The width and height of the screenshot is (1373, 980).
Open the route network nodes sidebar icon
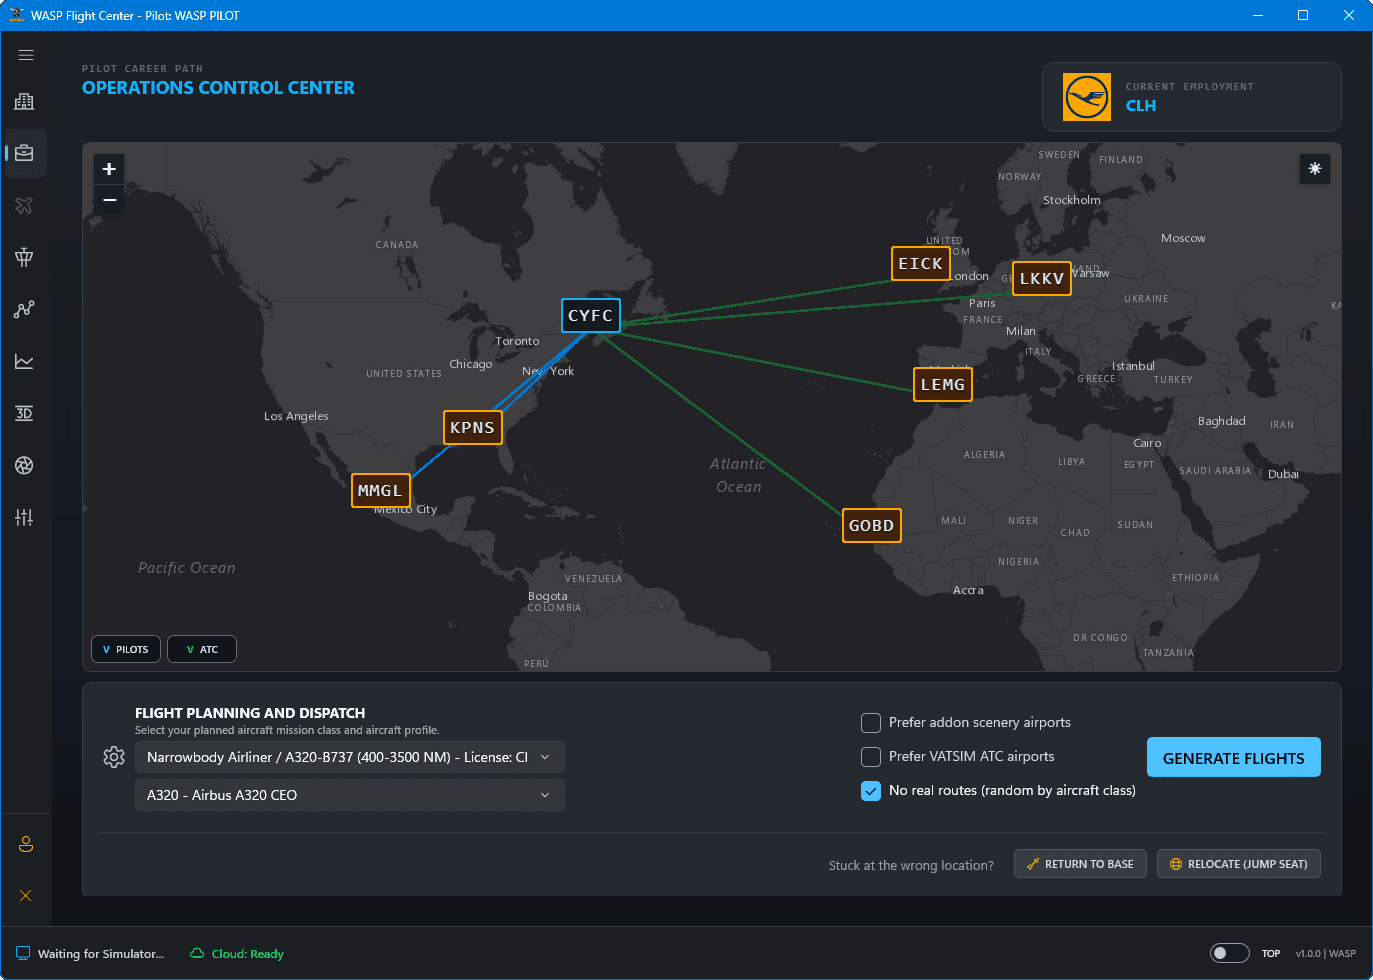point(25,309)
